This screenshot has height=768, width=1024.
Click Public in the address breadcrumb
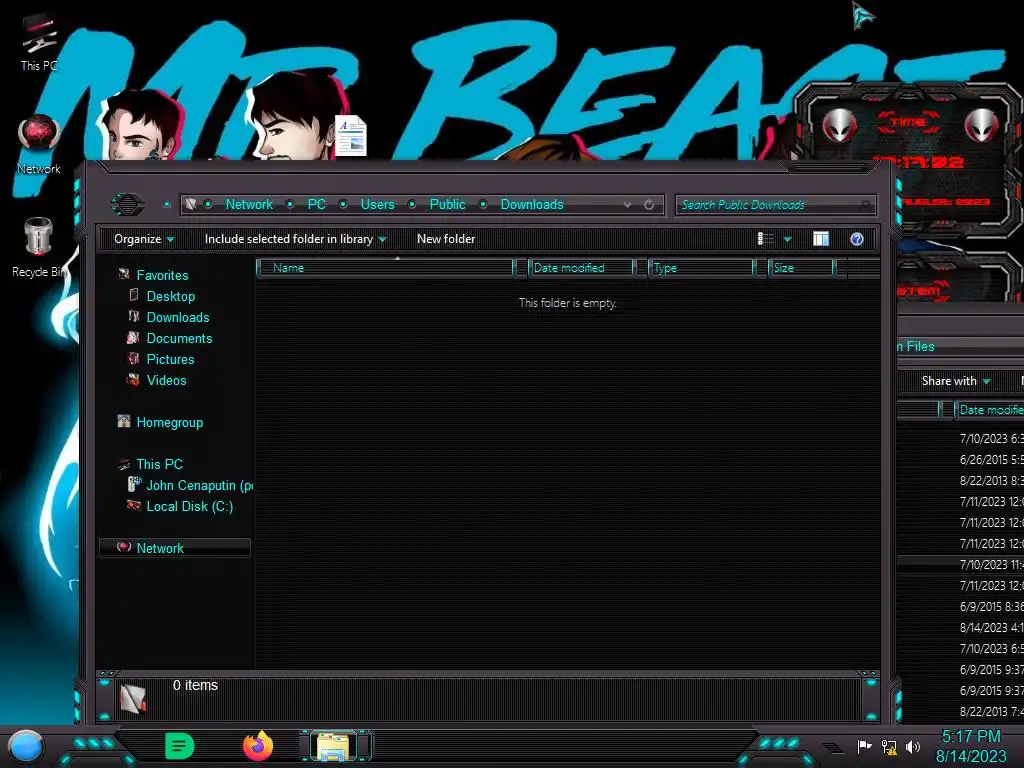pos(447,204)
